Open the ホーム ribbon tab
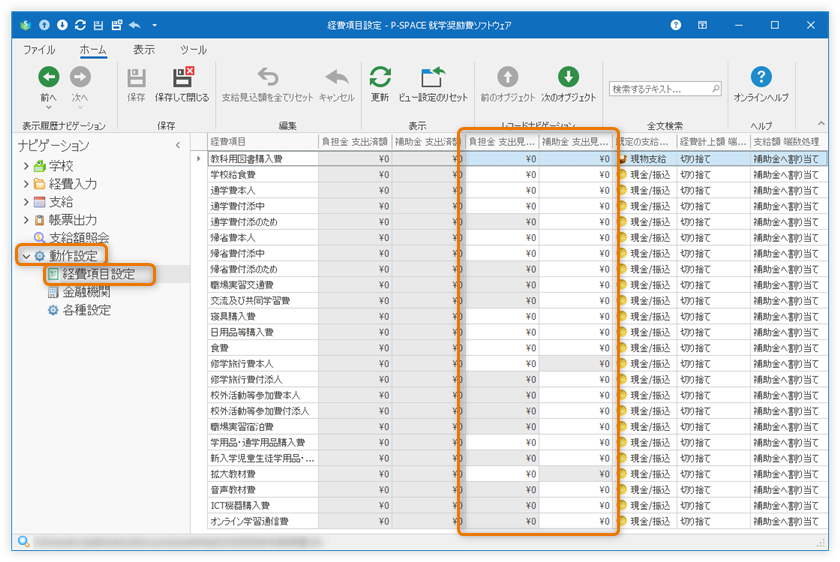Image resolution: width=840 pixels, height=562 pixels. click(x=93, y=50)
